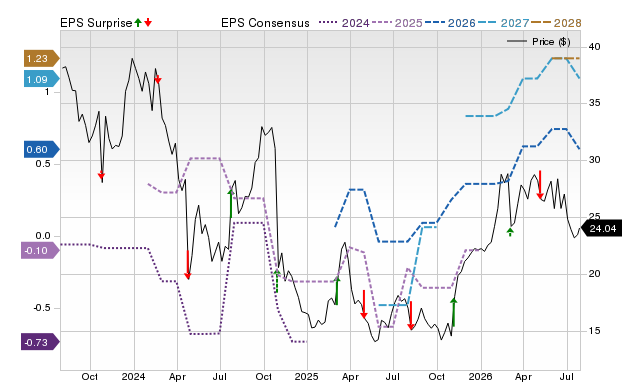Click the 2028 consensus legend entry
The image size is (640, 382).
(556, 23)
